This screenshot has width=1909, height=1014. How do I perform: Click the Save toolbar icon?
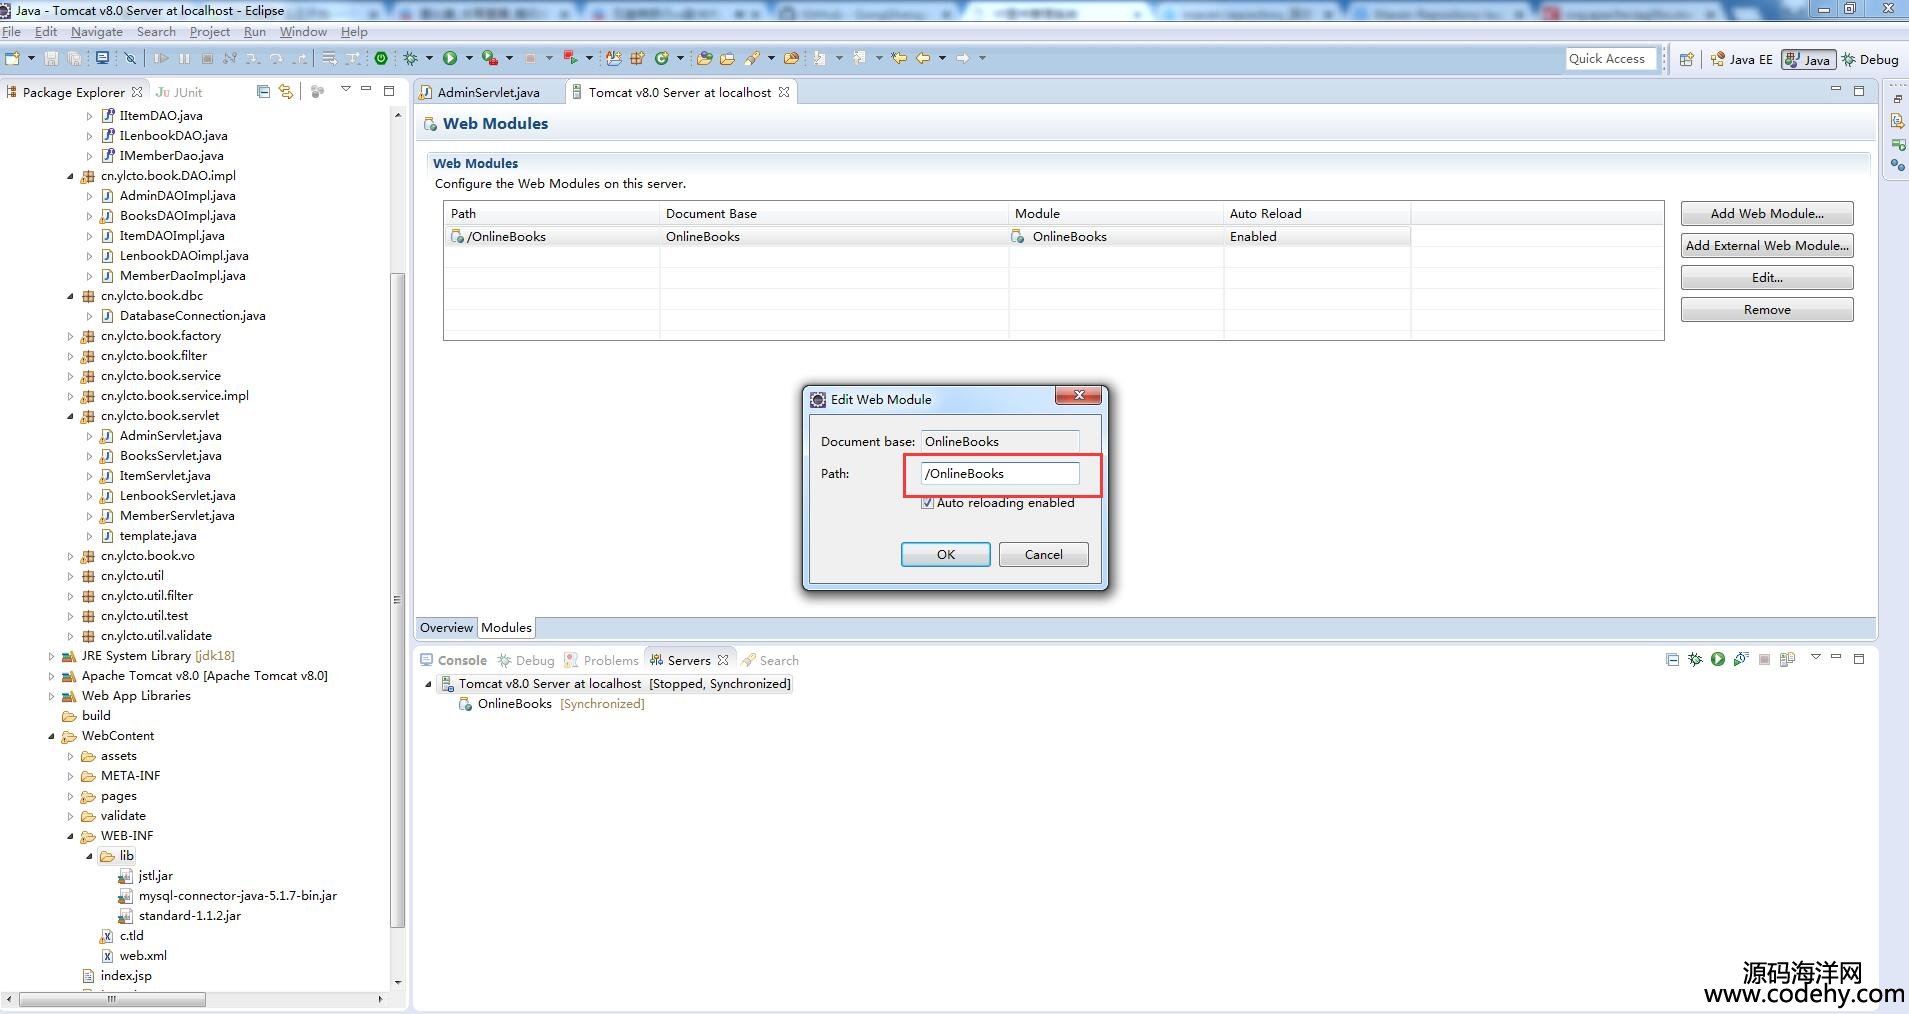click(x=51, y=58)
